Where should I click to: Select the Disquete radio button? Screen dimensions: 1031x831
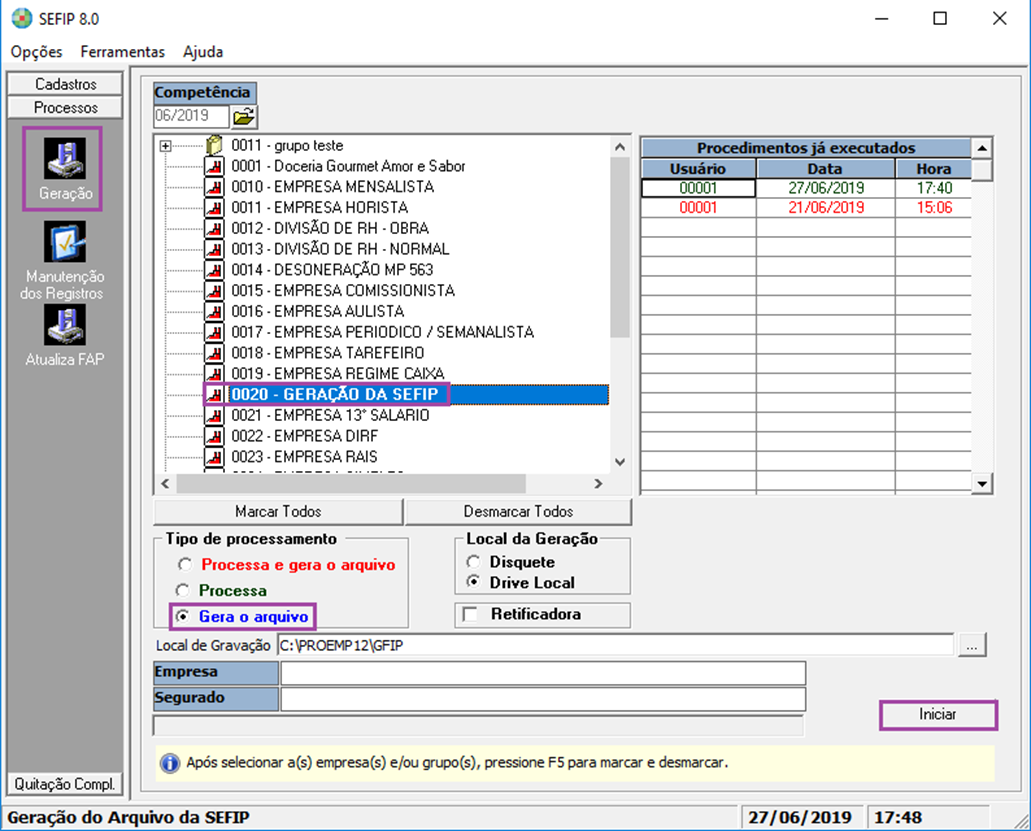(474, 563)
